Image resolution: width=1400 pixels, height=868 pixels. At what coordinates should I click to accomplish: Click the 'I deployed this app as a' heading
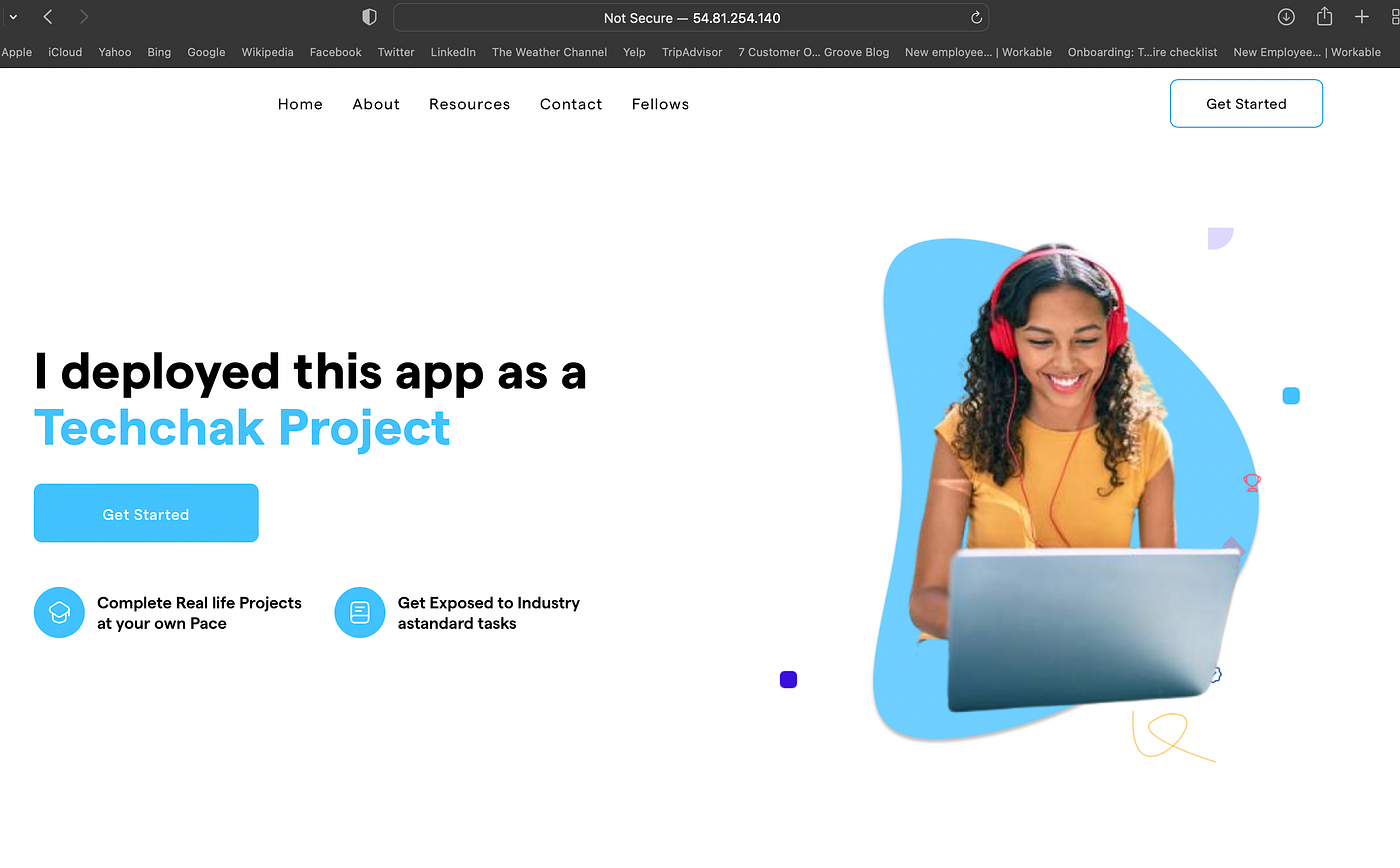[x=310, y=372]
